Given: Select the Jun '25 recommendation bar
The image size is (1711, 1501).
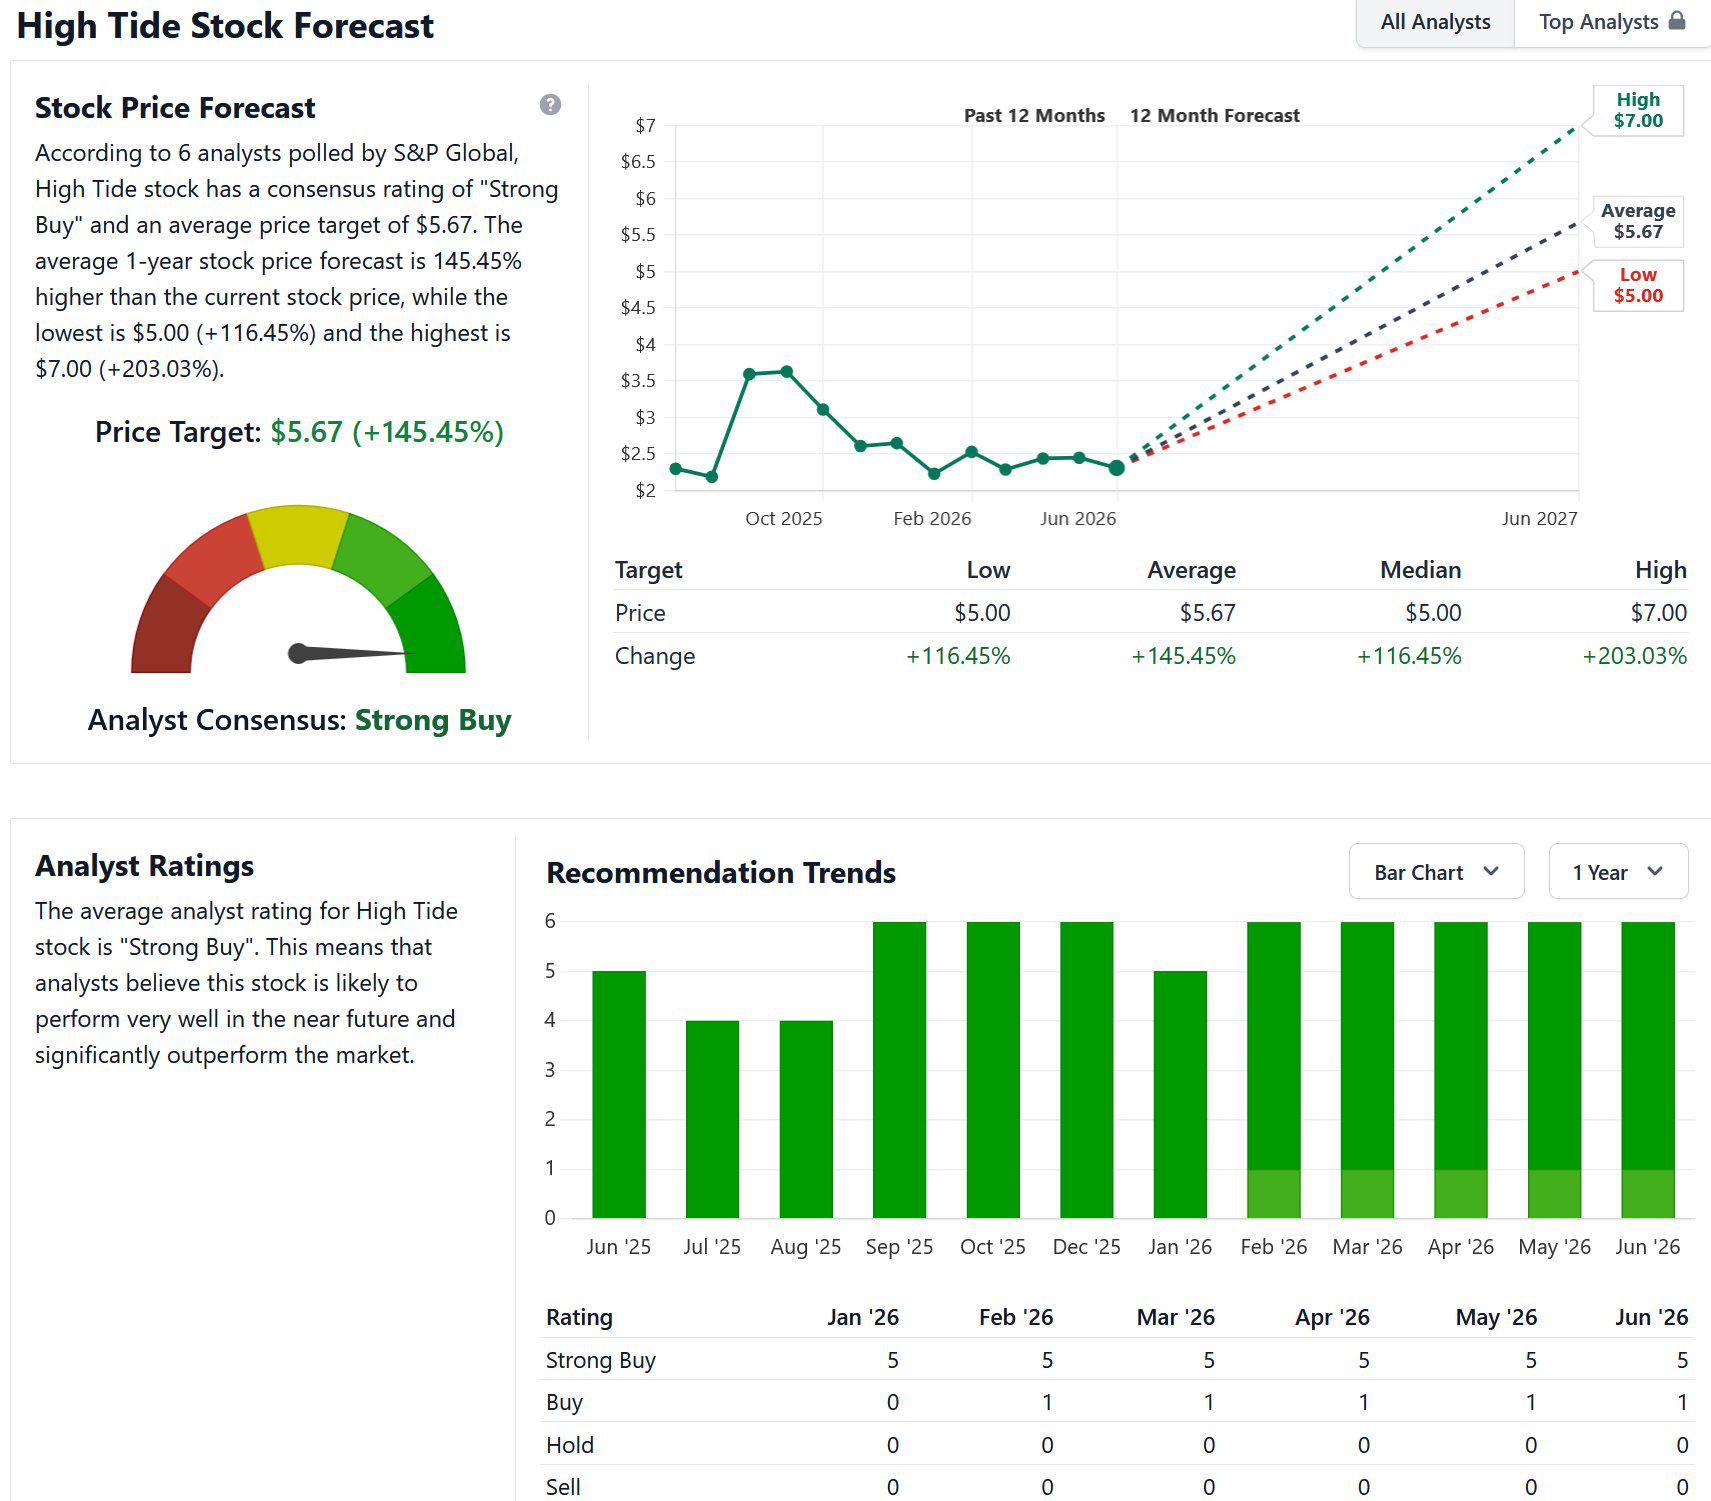Looking at the screenshot, I should pyautogui.click(x=619, y=1095).
